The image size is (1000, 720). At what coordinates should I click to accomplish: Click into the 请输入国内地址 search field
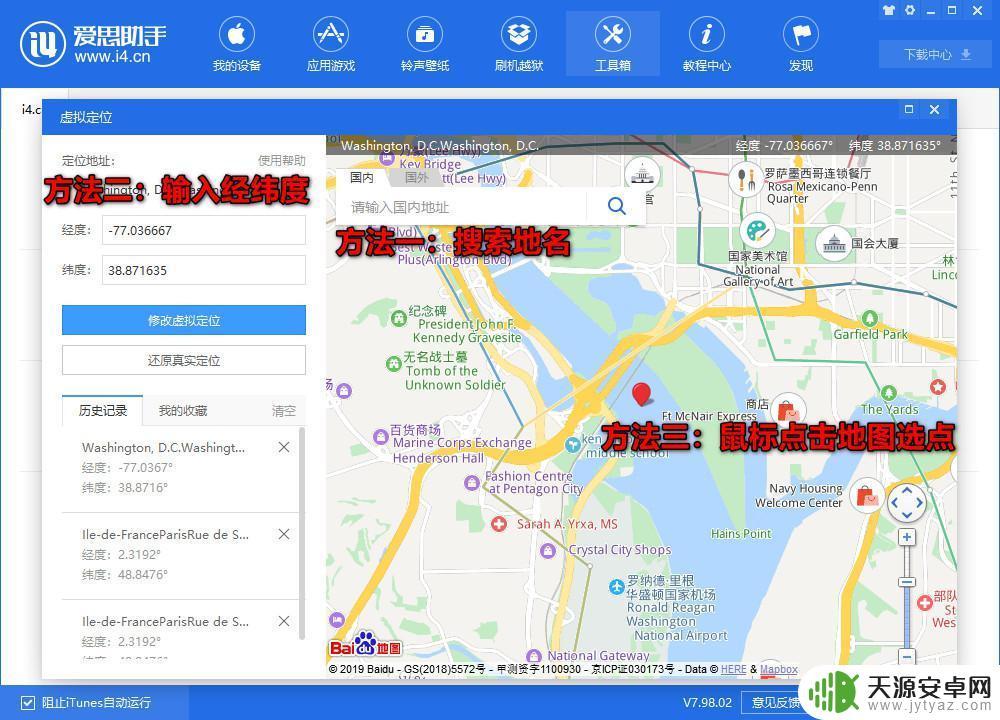[462, 207]
